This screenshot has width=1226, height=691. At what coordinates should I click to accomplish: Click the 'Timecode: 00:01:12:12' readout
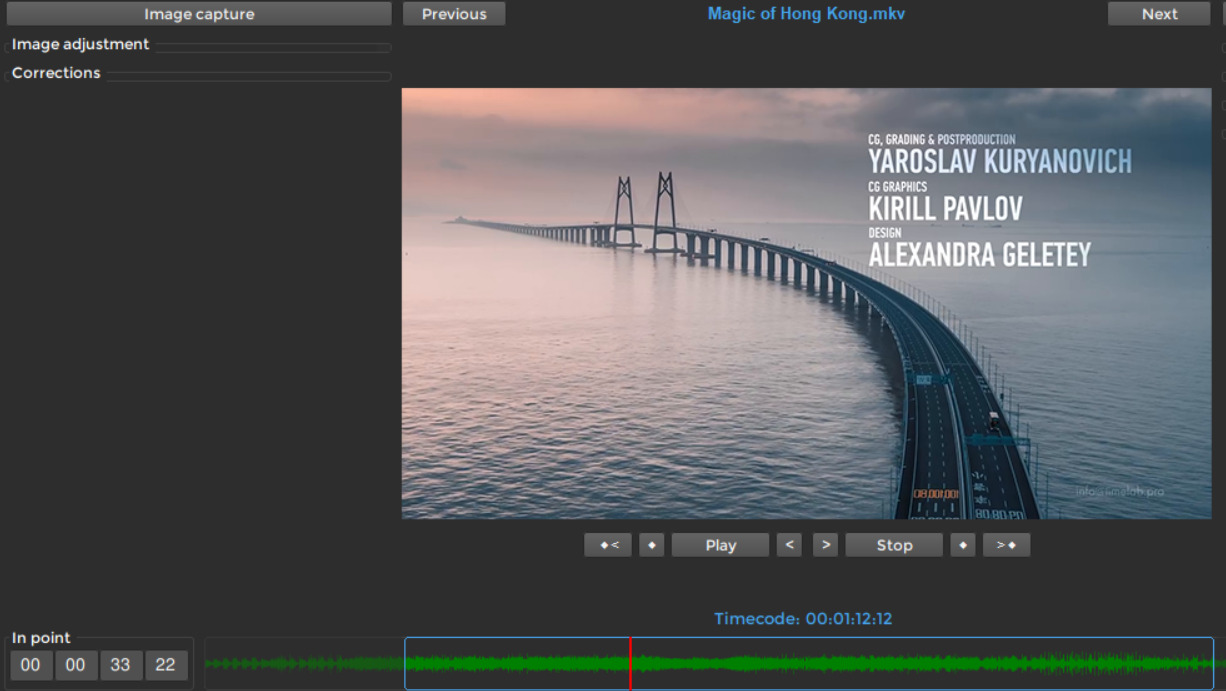[803, 619]
